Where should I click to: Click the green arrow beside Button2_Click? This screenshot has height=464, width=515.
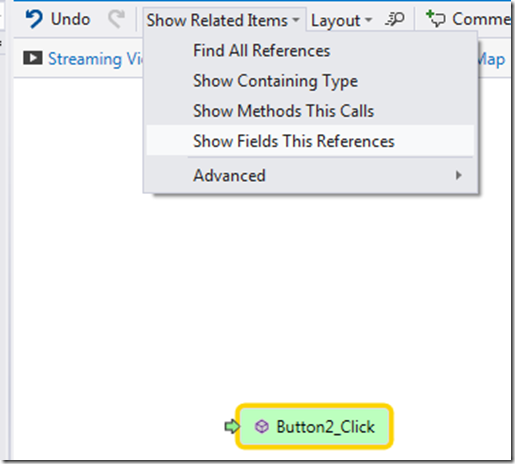pos(232,426)
